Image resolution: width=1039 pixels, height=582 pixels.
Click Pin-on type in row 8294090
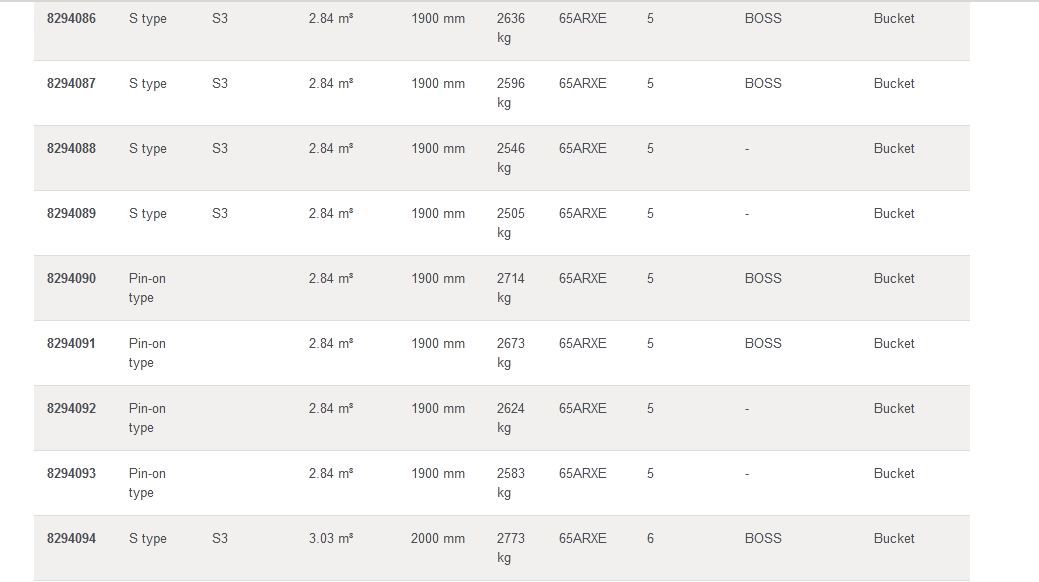tap(147, 288)
